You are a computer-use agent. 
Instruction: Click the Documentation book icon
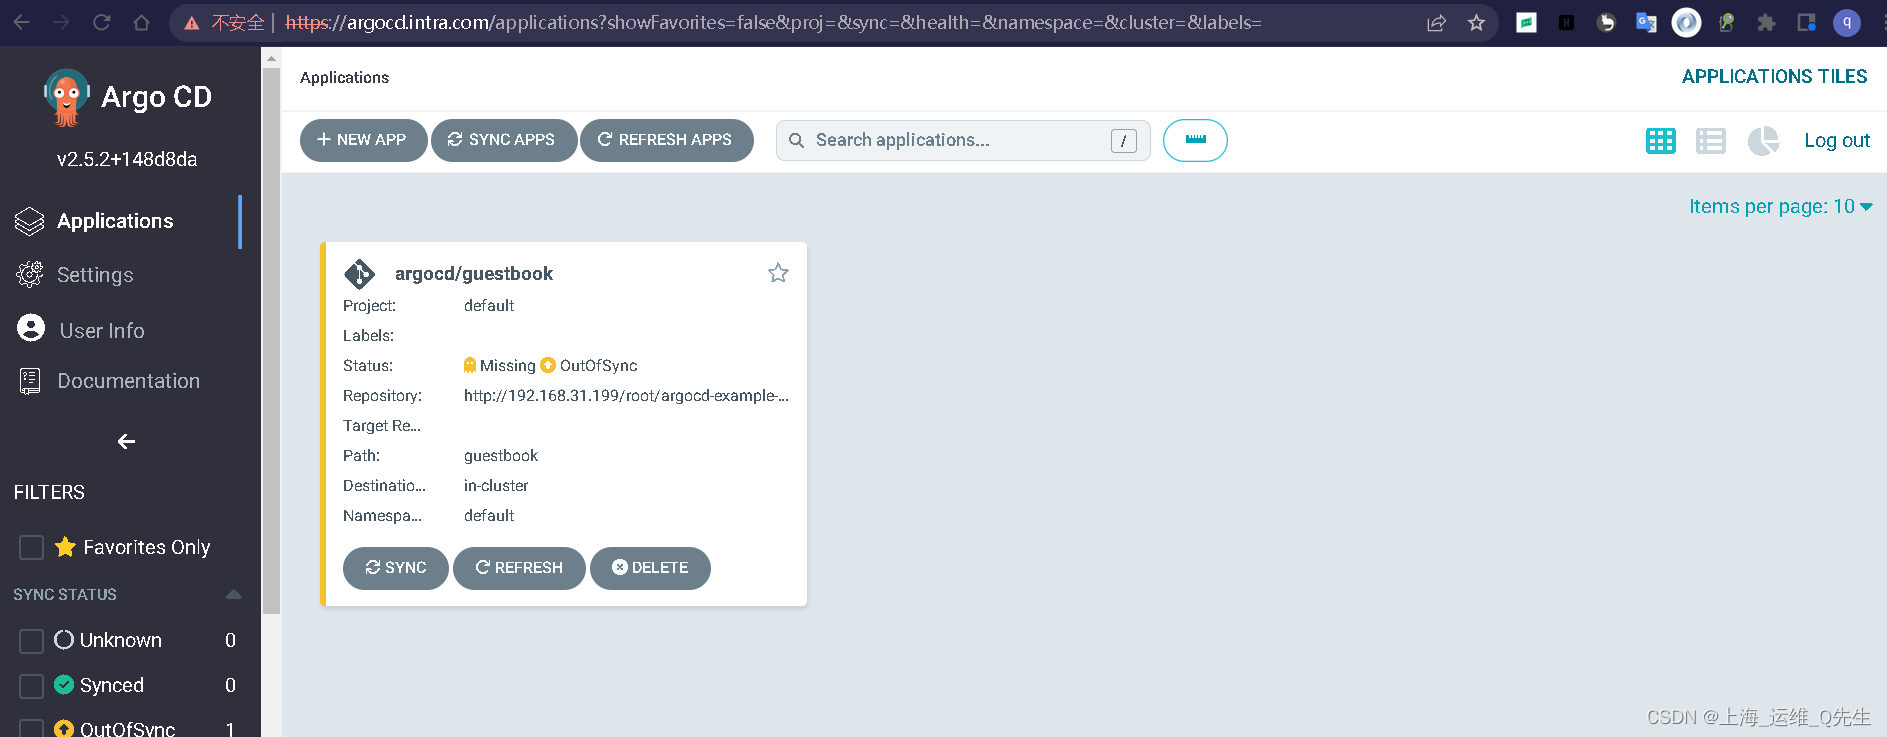pos(30,381)
